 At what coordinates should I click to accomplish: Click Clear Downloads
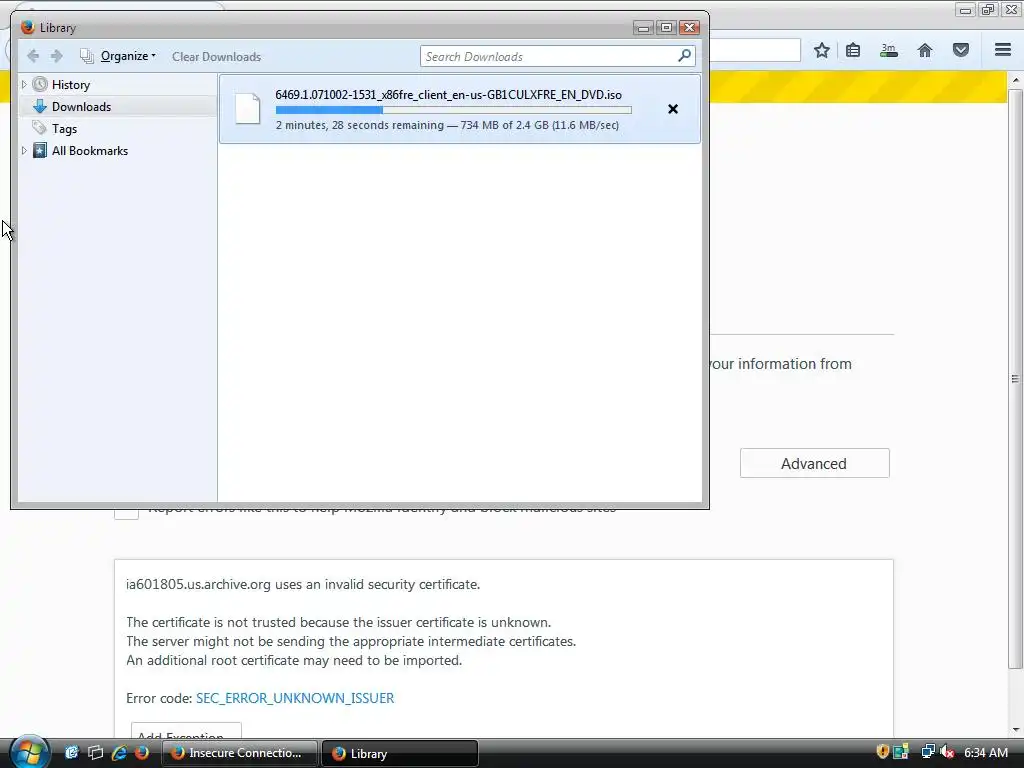tap(216, 57)
